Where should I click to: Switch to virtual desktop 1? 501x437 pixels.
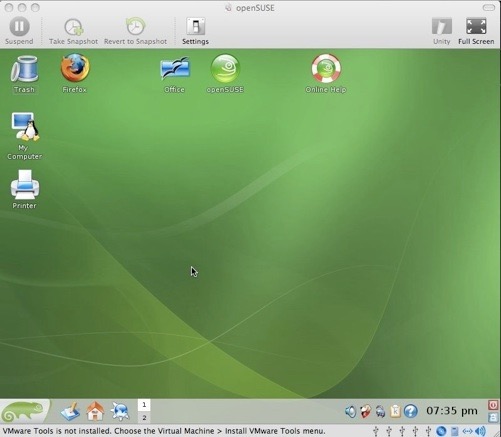144,405
